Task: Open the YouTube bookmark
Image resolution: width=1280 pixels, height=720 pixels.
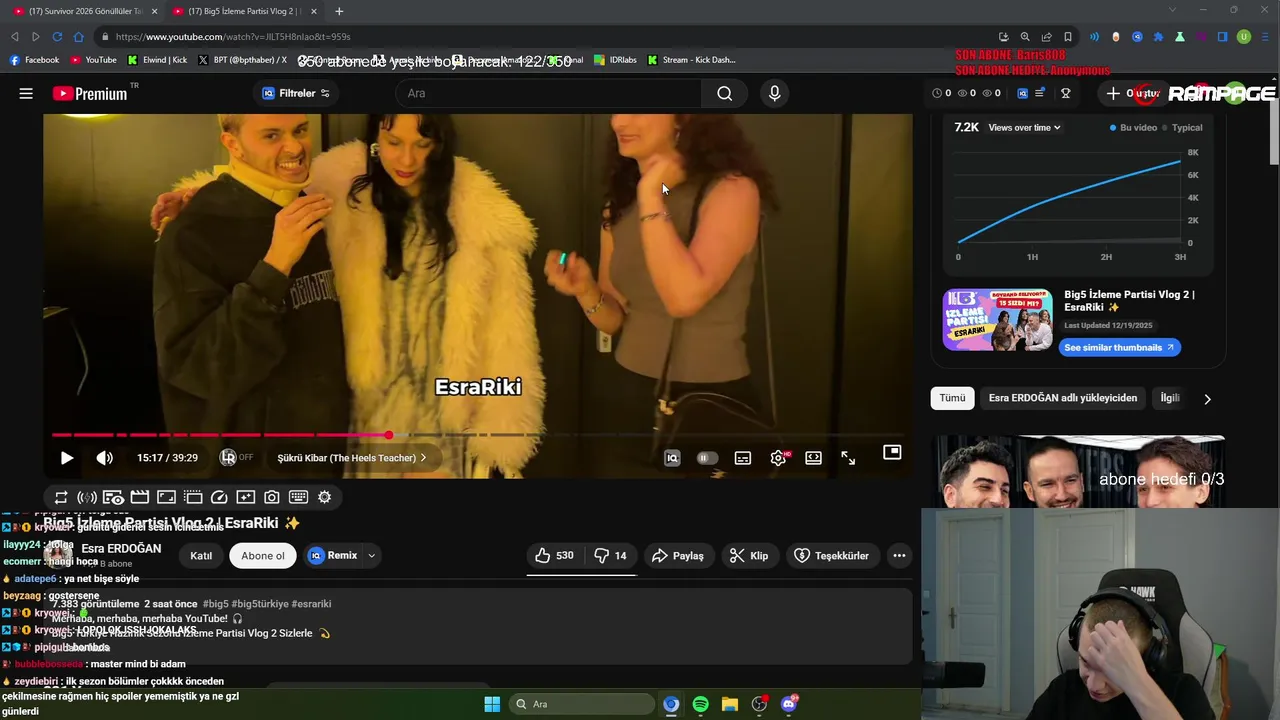Action: coord(93,60)
